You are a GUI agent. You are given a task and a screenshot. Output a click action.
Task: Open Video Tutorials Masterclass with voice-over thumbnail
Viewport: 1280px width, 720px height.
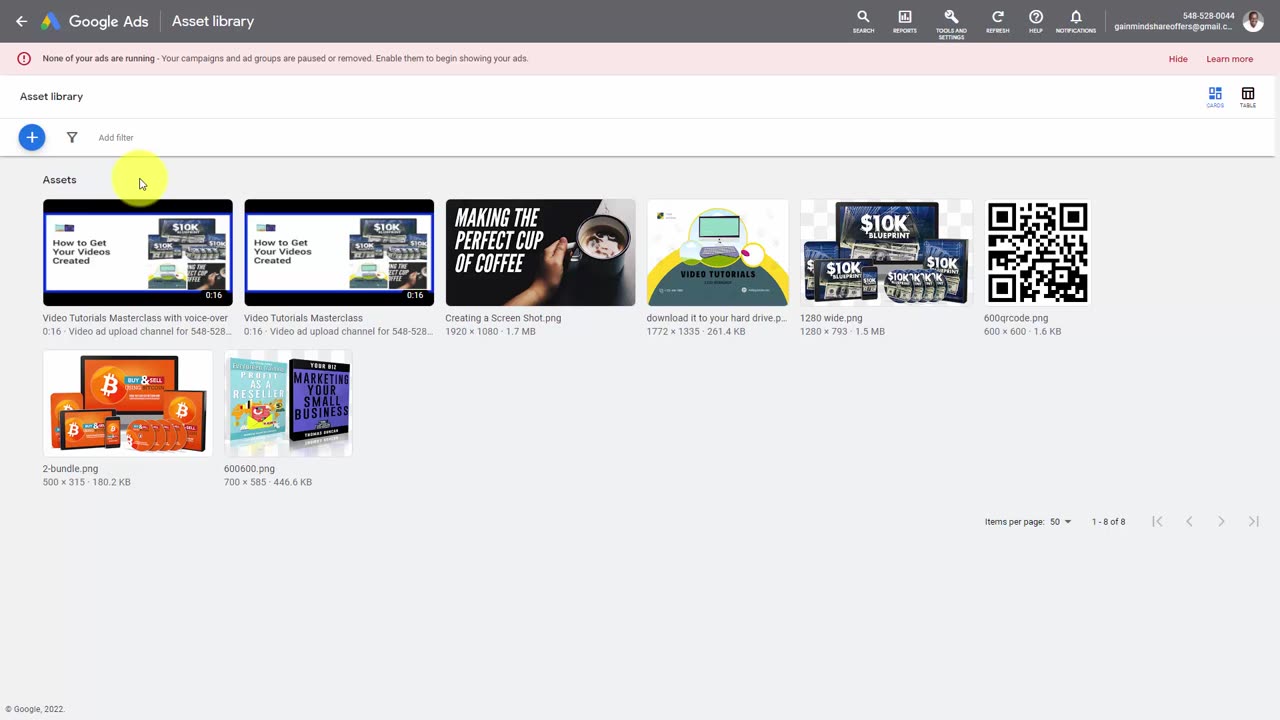click(x=137, y=252)
